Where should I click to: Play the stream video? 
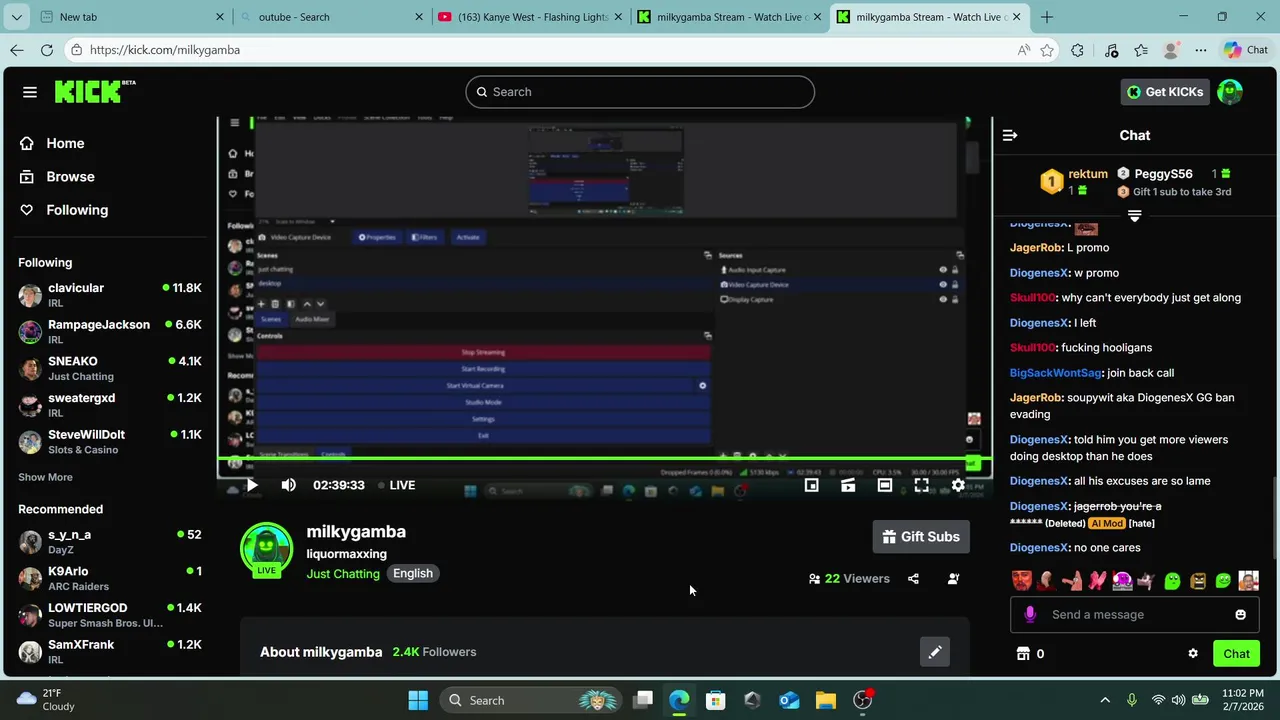click(252, 485)
